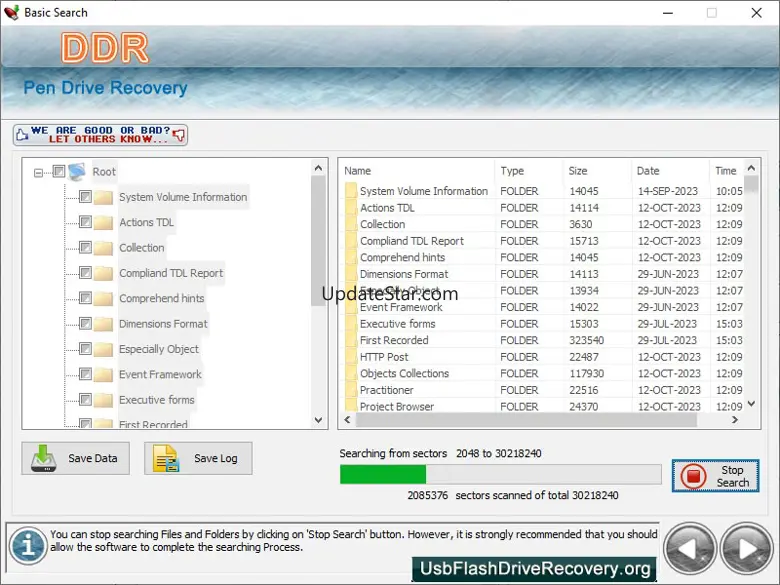Screen dimensions: 780x585
Task: Click the Root computer icon in tree
Action: point(77,171)
